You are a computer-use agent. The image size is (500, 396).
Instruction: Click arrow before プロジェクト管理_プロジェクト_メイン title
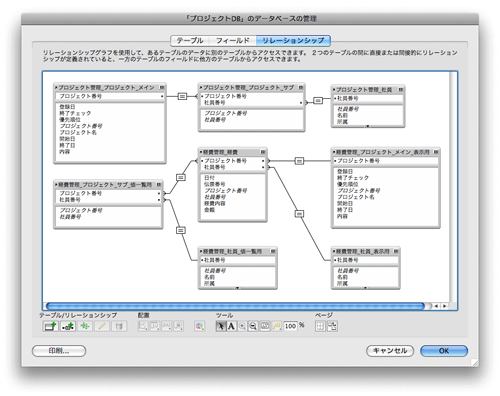pos(57,87)
